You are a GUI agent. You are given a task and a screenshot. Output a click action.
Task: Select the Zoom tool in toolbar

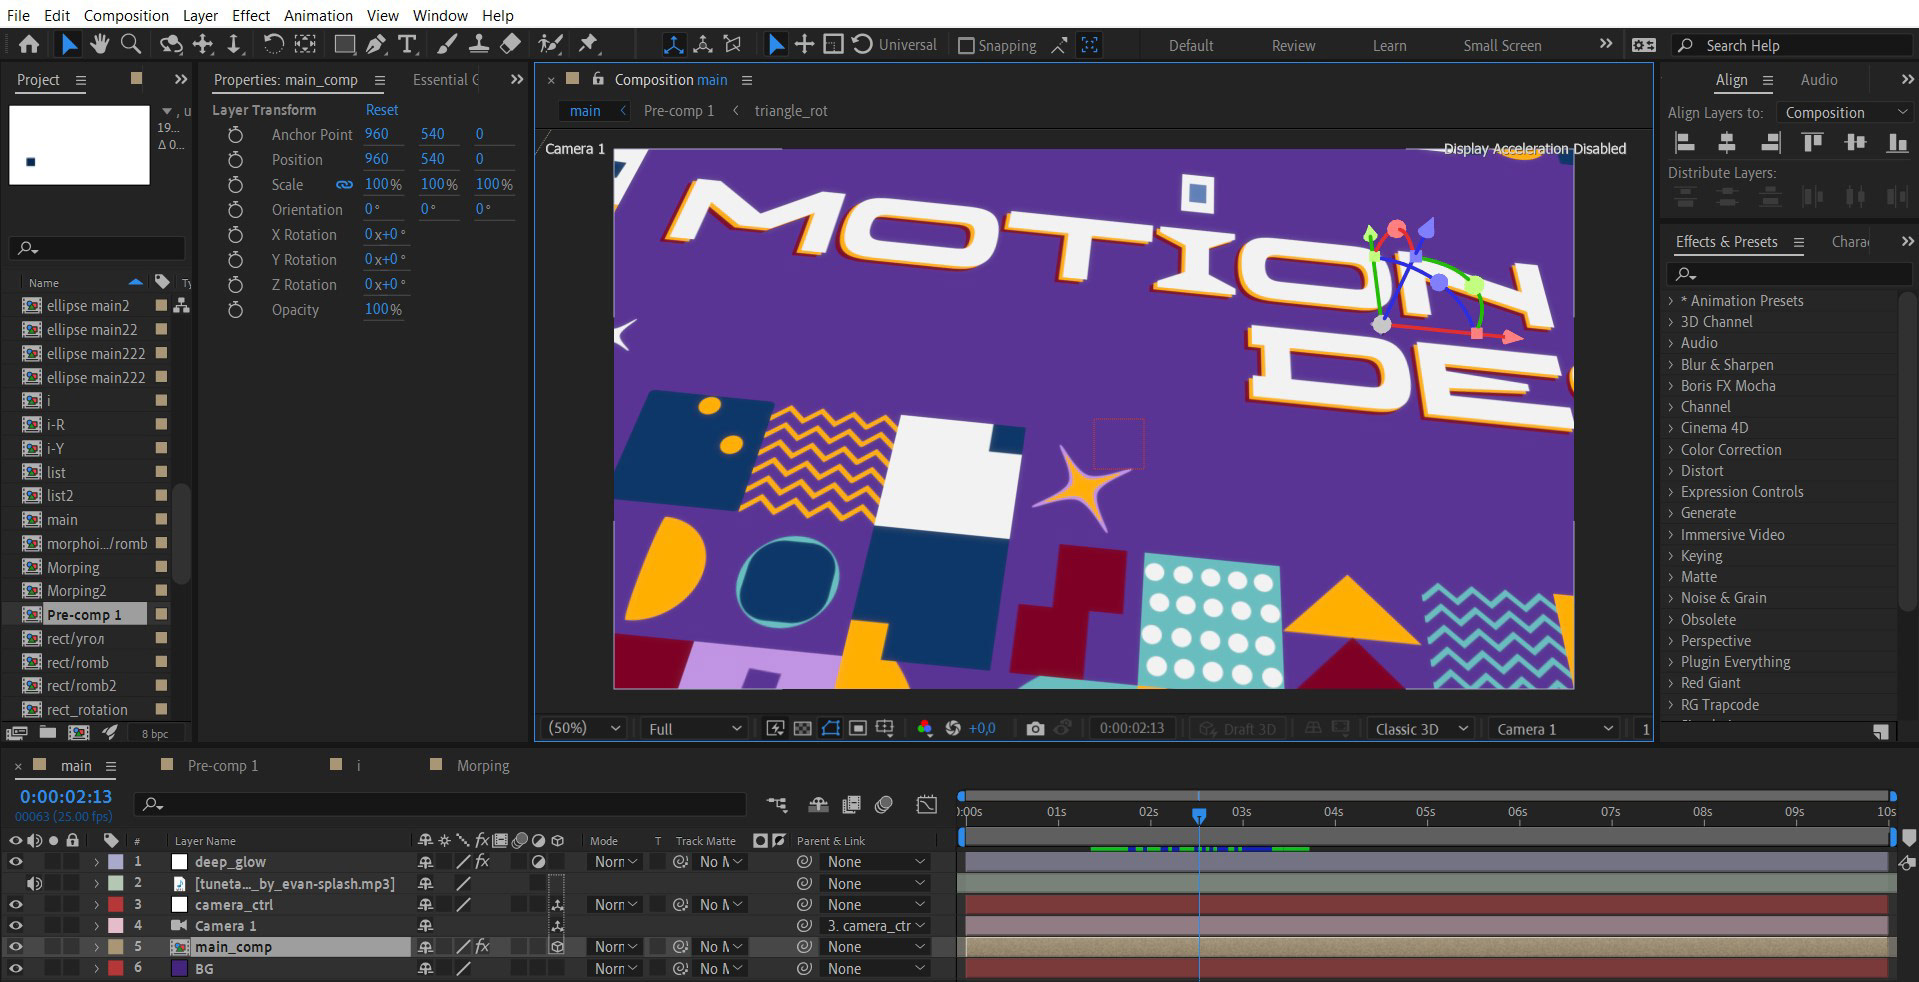point(130,44)
